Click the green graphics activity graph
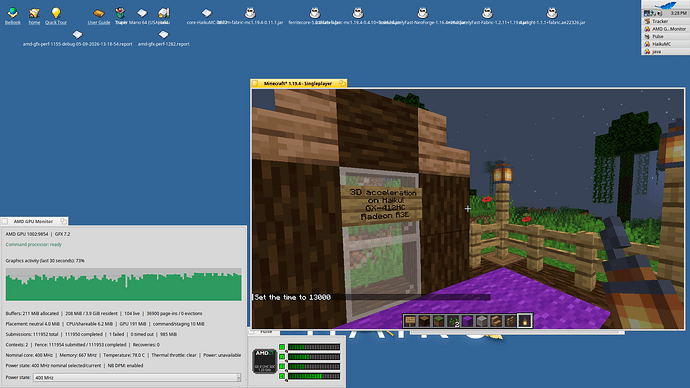Screen dimensions: 690x388 (x=124, y=285)
